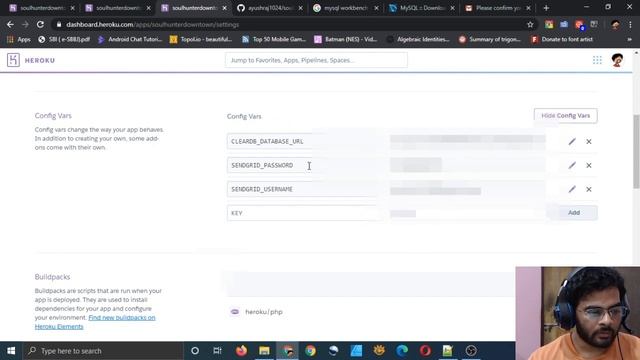Open Find new buildpacks on Heroku Elements link
640x360 pixels.
(x=95, y=322)
